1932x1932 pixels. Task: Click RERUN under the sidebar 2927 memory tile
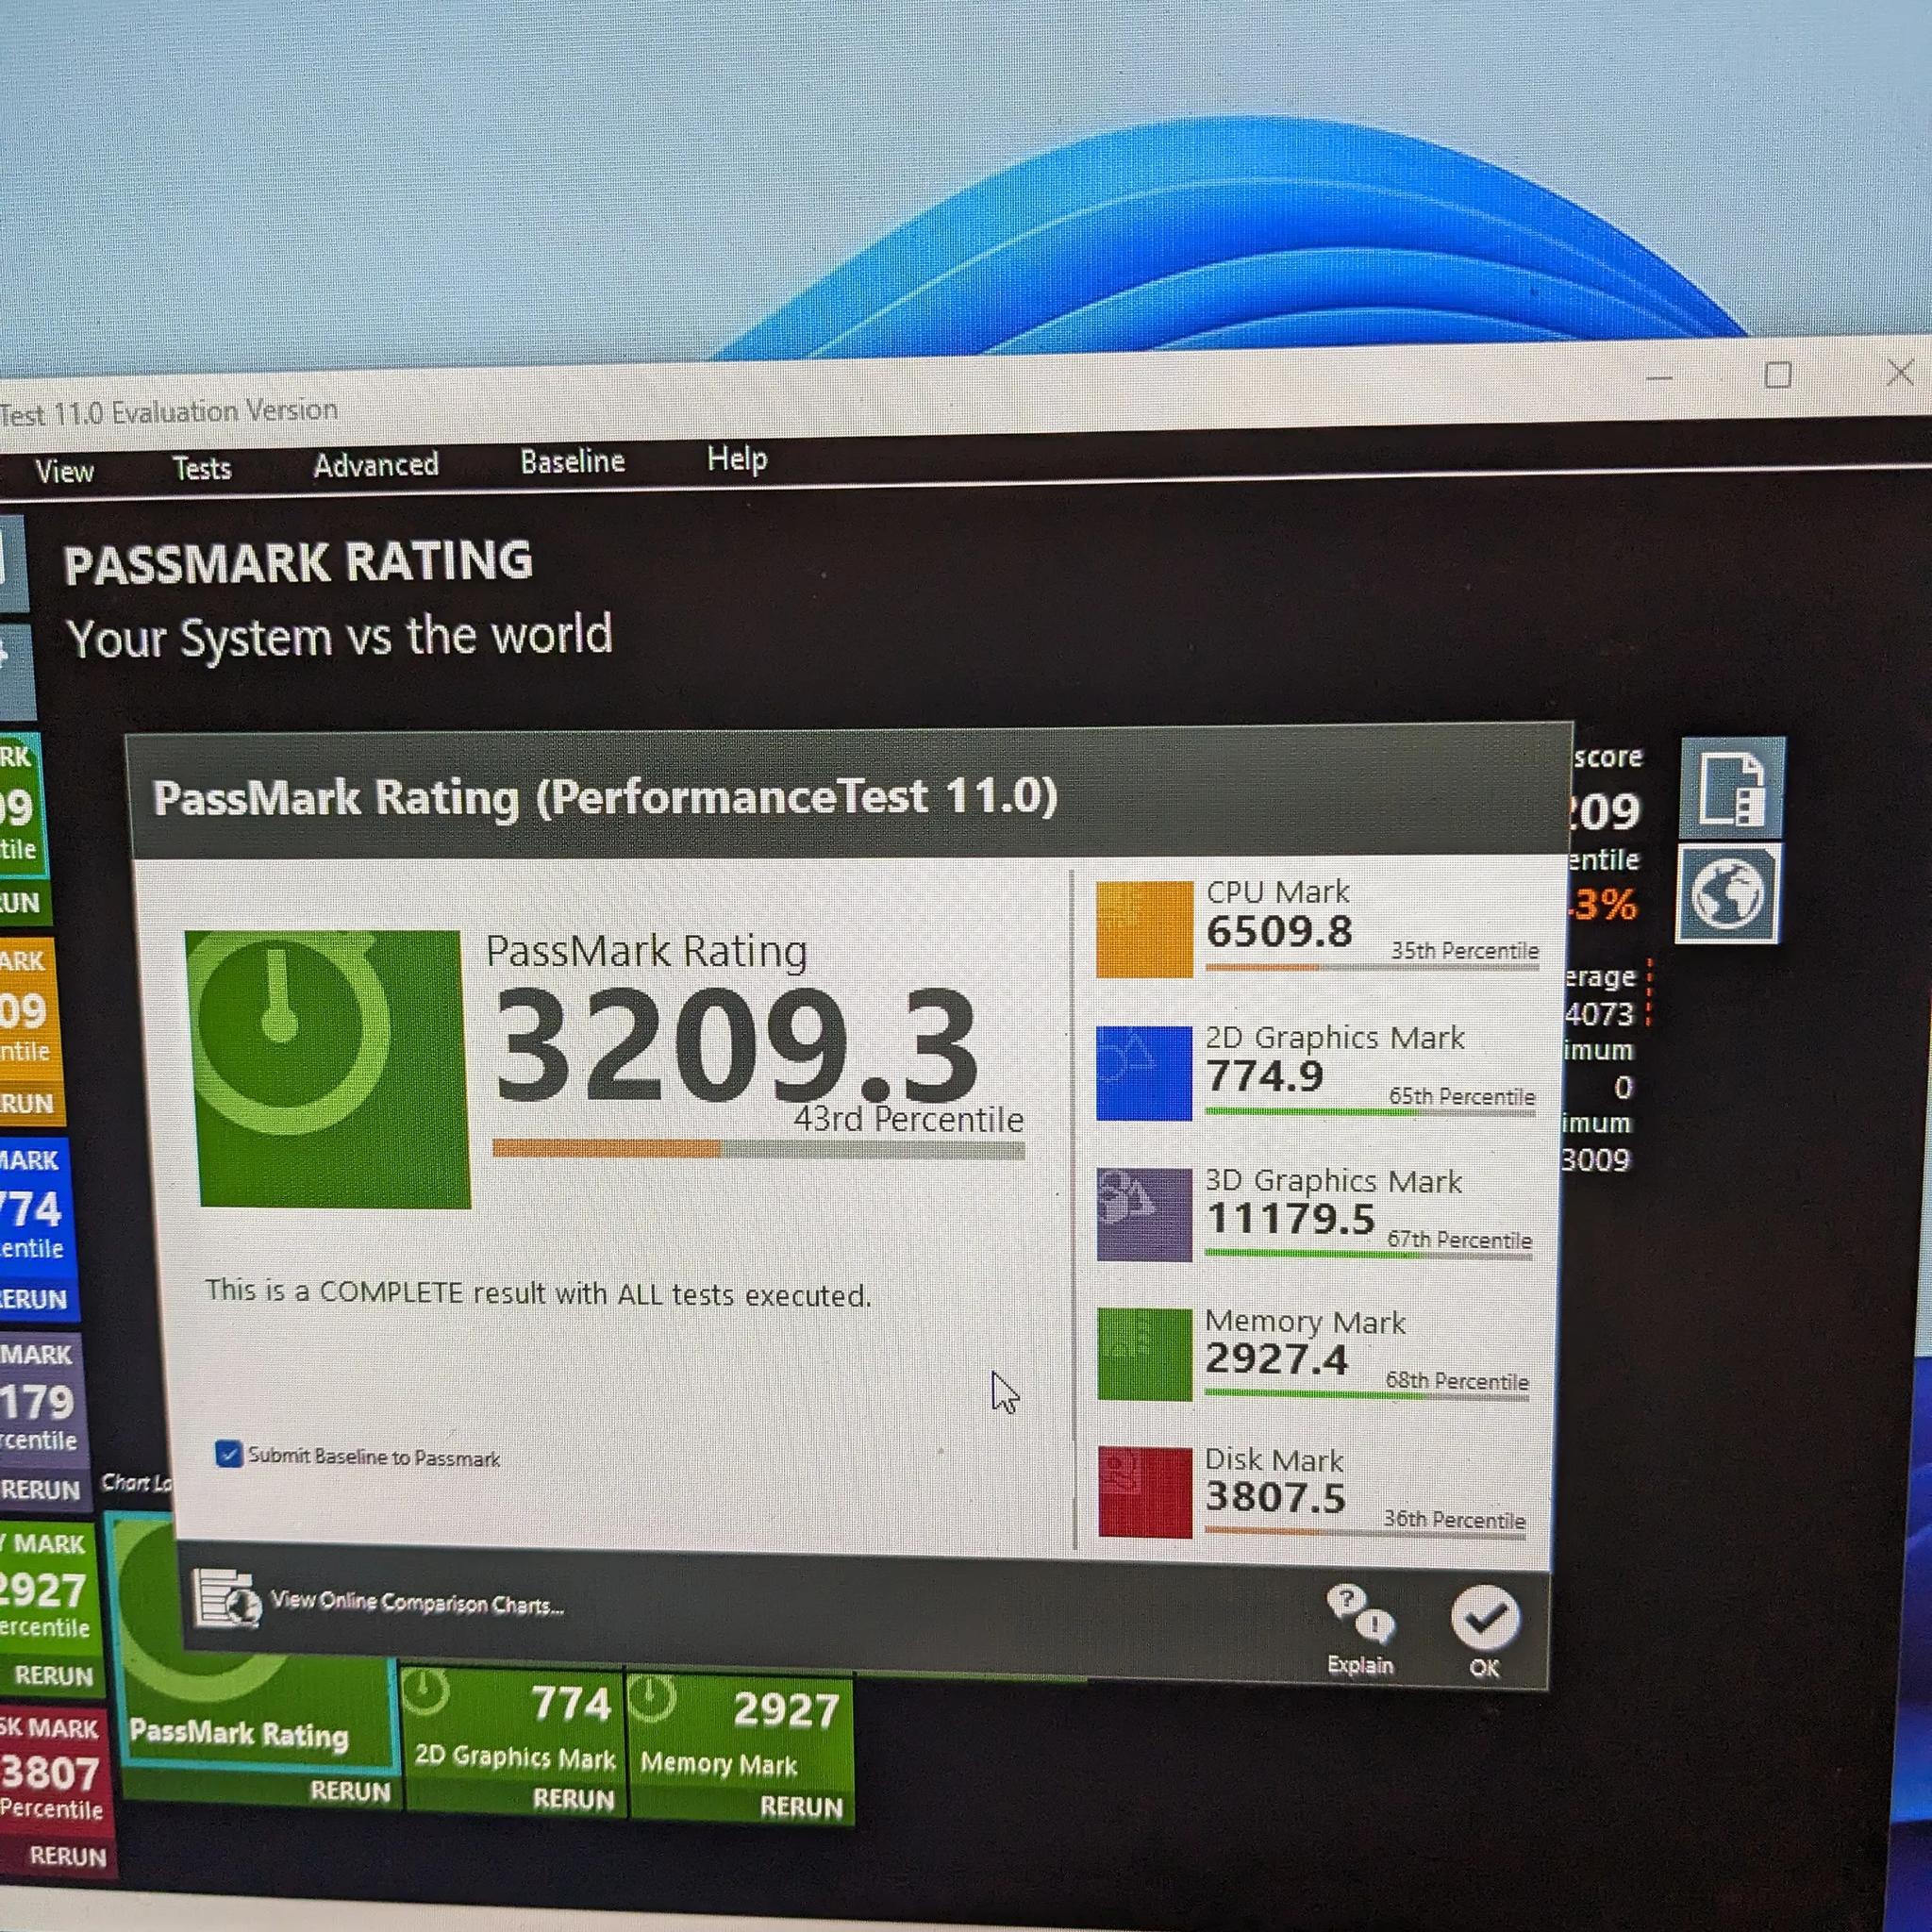click(54, 1675)
